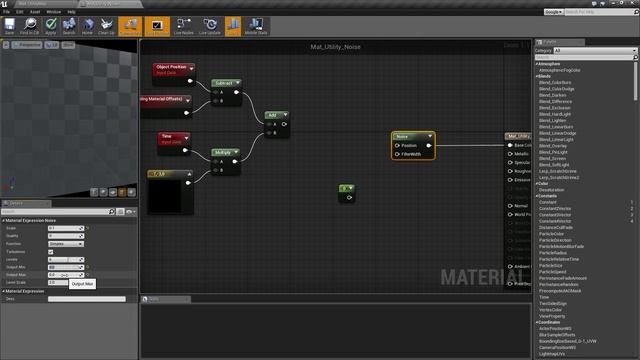Adjust the Output Min value slider

[66, 267]
